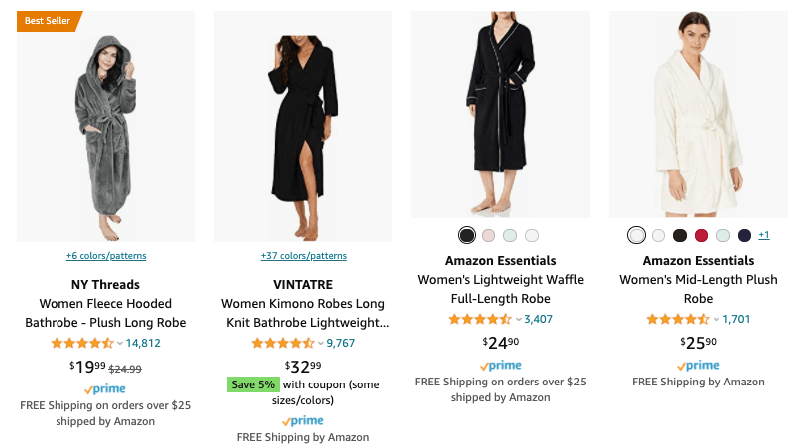Expand rating popover arrow for VINTATRE robe
Image resolution: width=798 pixels, height=448 pixels.
point(320,343)
